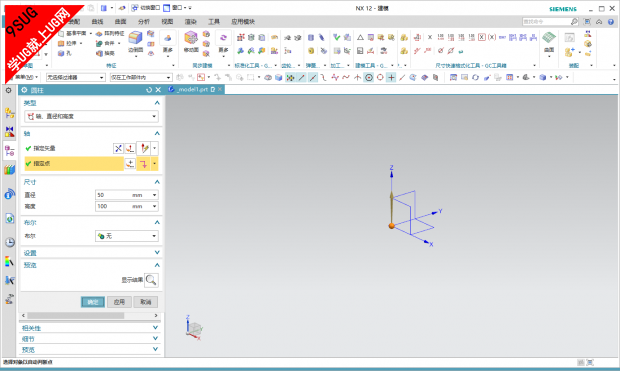Click the 基准平面 datum plane icon
This screenshot has width=620, height=371.
coord(61,34)
